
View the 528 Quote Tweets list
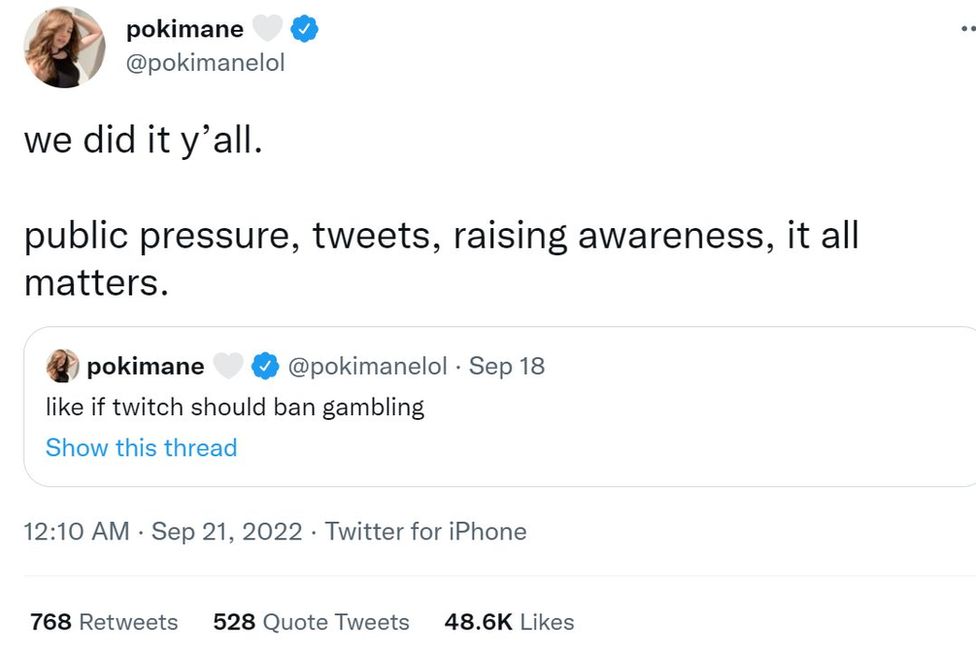311,622
